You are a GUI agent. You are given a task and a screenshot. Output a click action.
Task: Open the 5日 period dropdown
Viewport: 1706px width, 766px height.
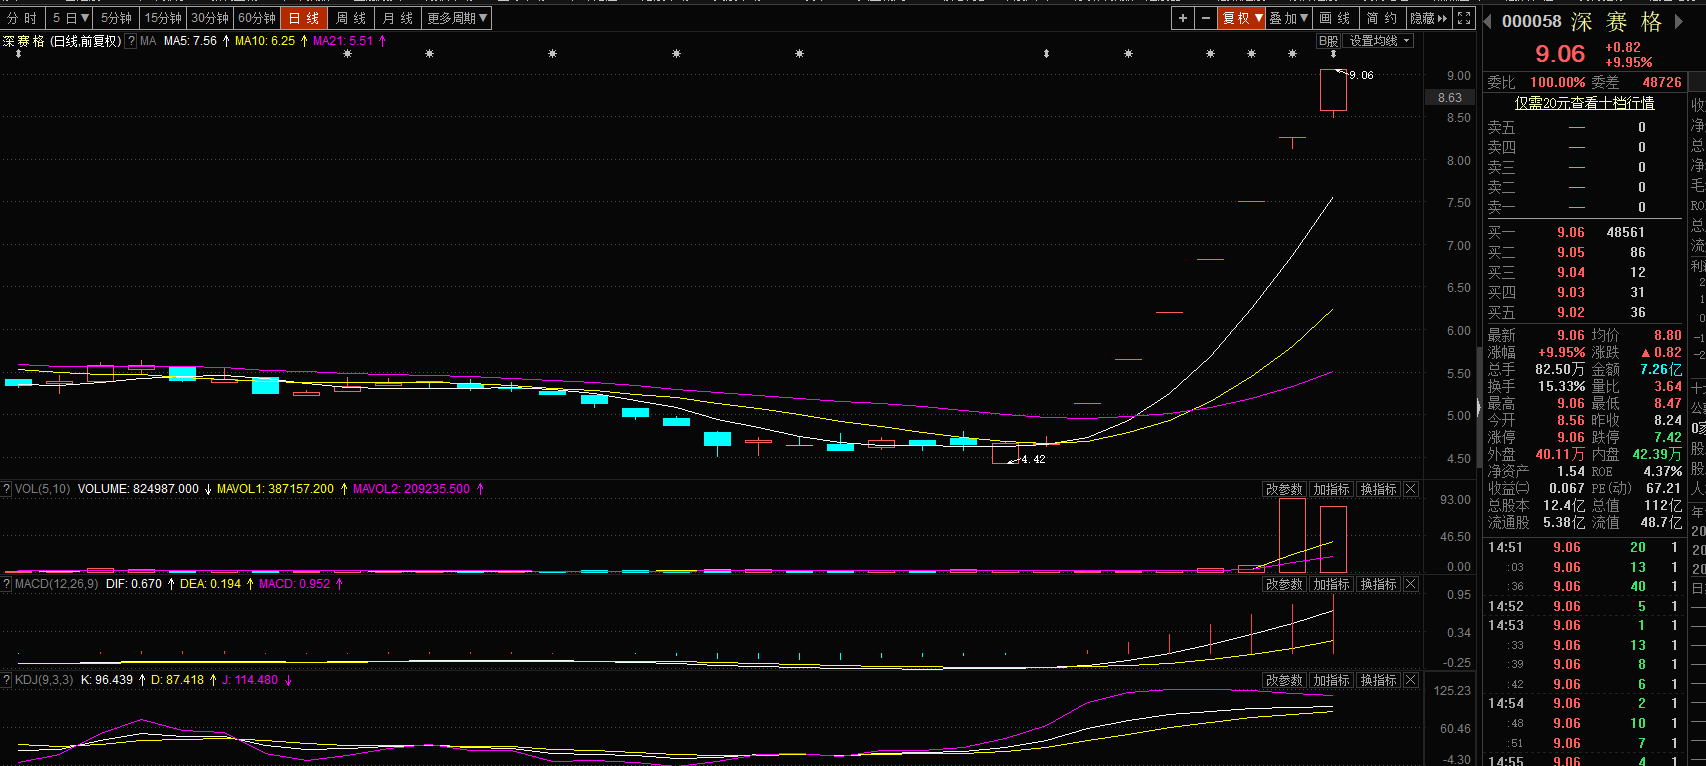coord(70,18)
